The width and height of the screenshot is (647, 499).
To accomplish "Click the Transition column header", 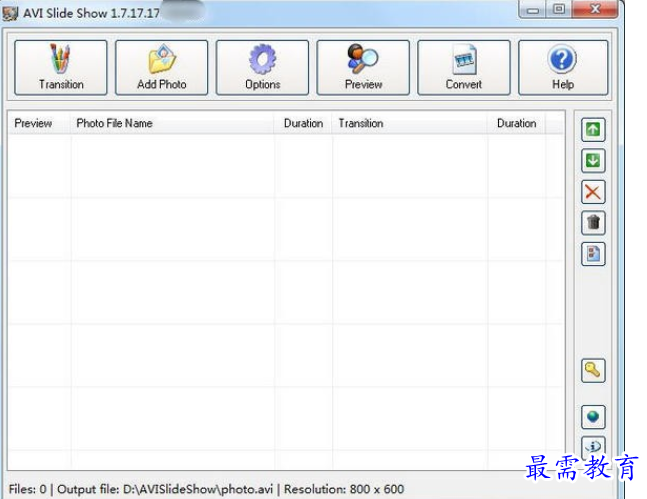I will pyautogui.click(x=410, y=123).
